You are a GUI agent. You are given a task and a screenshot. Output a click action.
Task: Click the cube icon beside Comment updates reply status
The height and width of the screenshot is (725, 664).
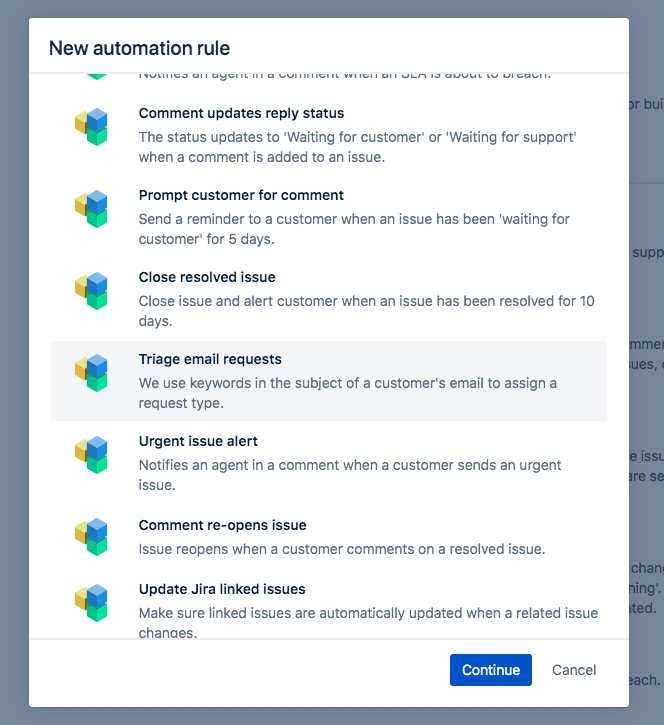pos(91,127)
